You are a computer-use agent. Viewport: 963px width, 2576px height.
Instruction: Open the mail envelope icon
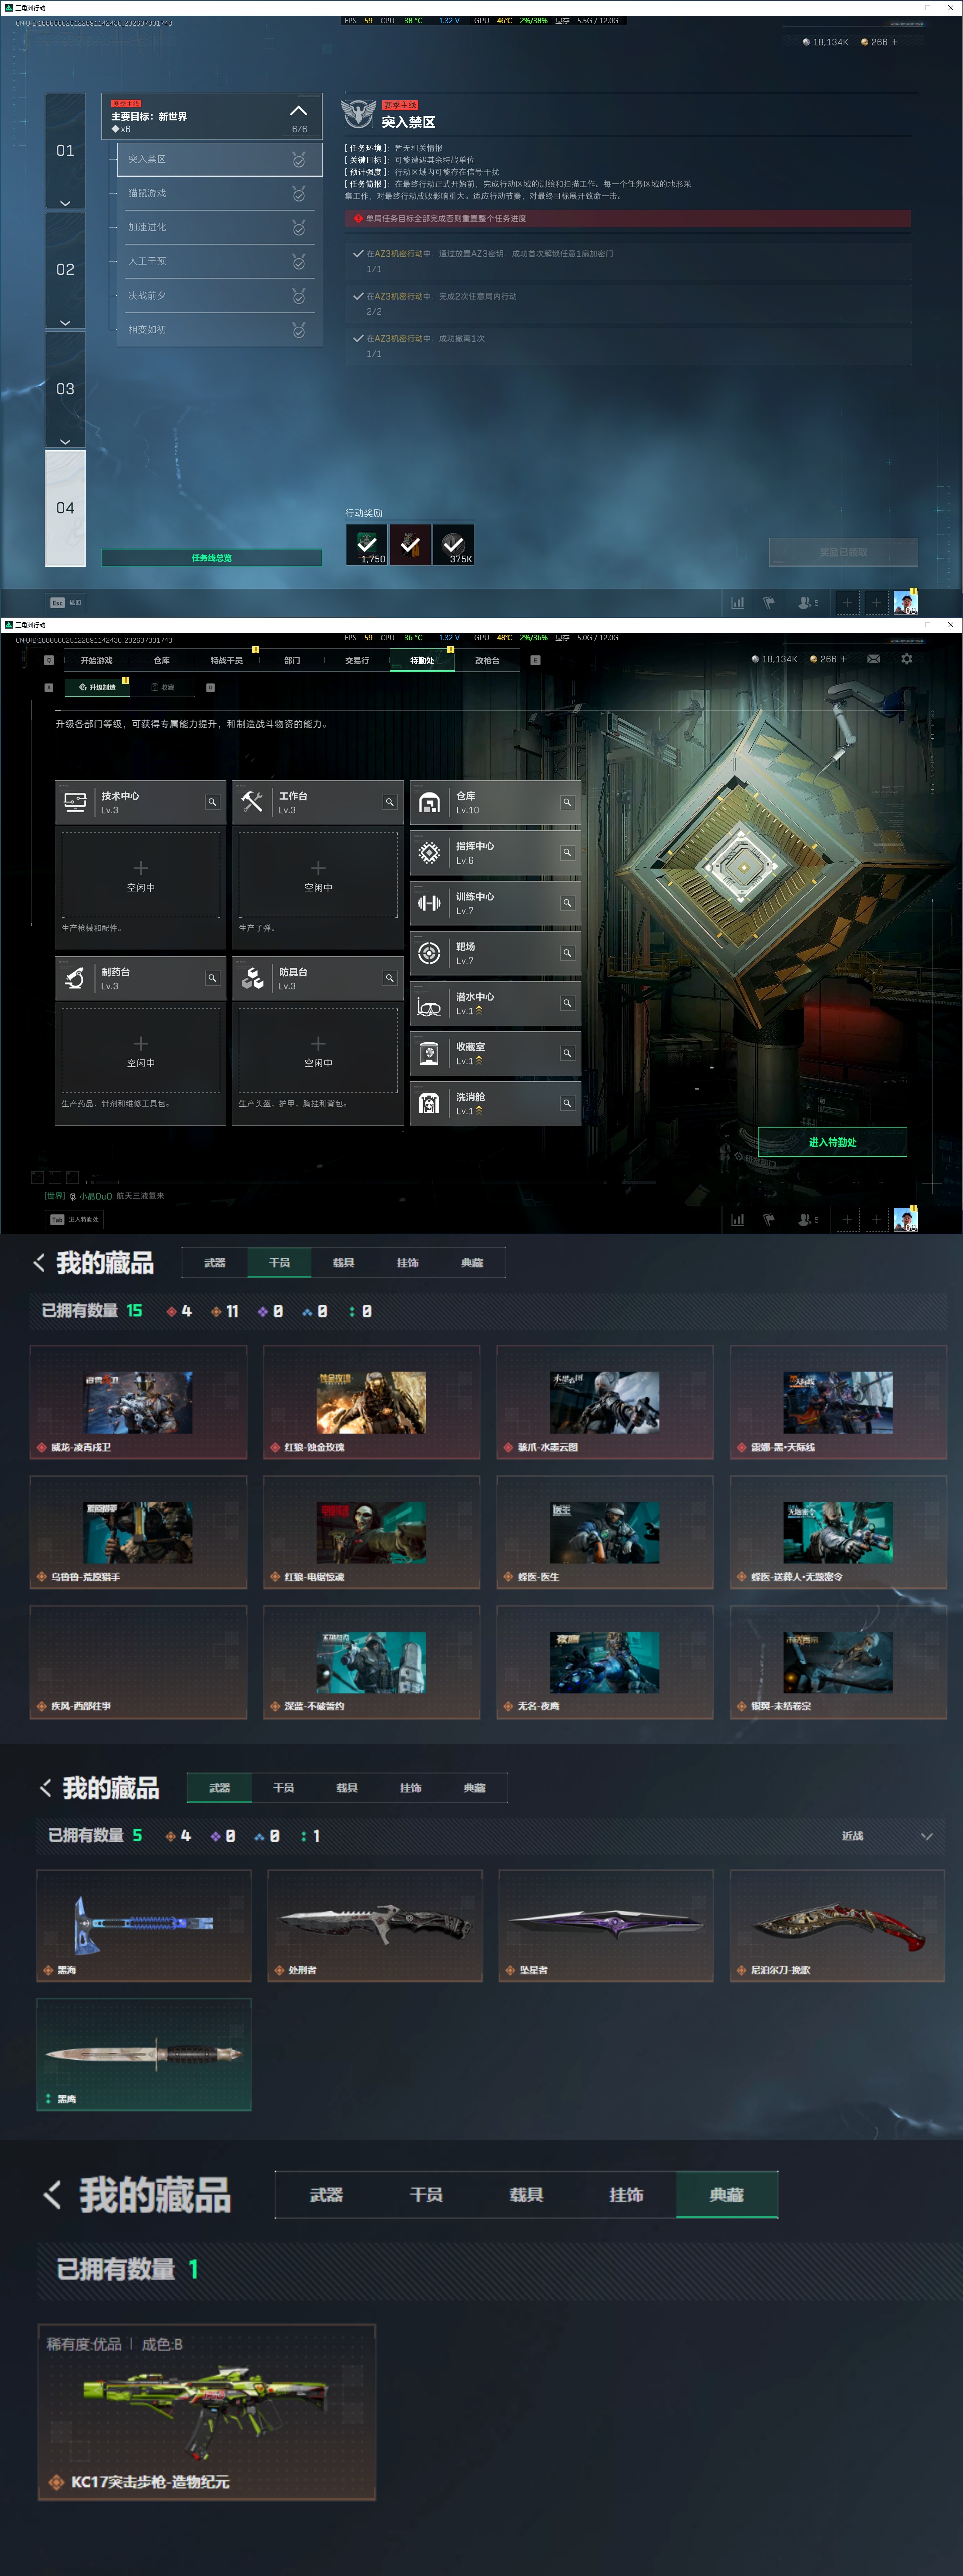874,659
